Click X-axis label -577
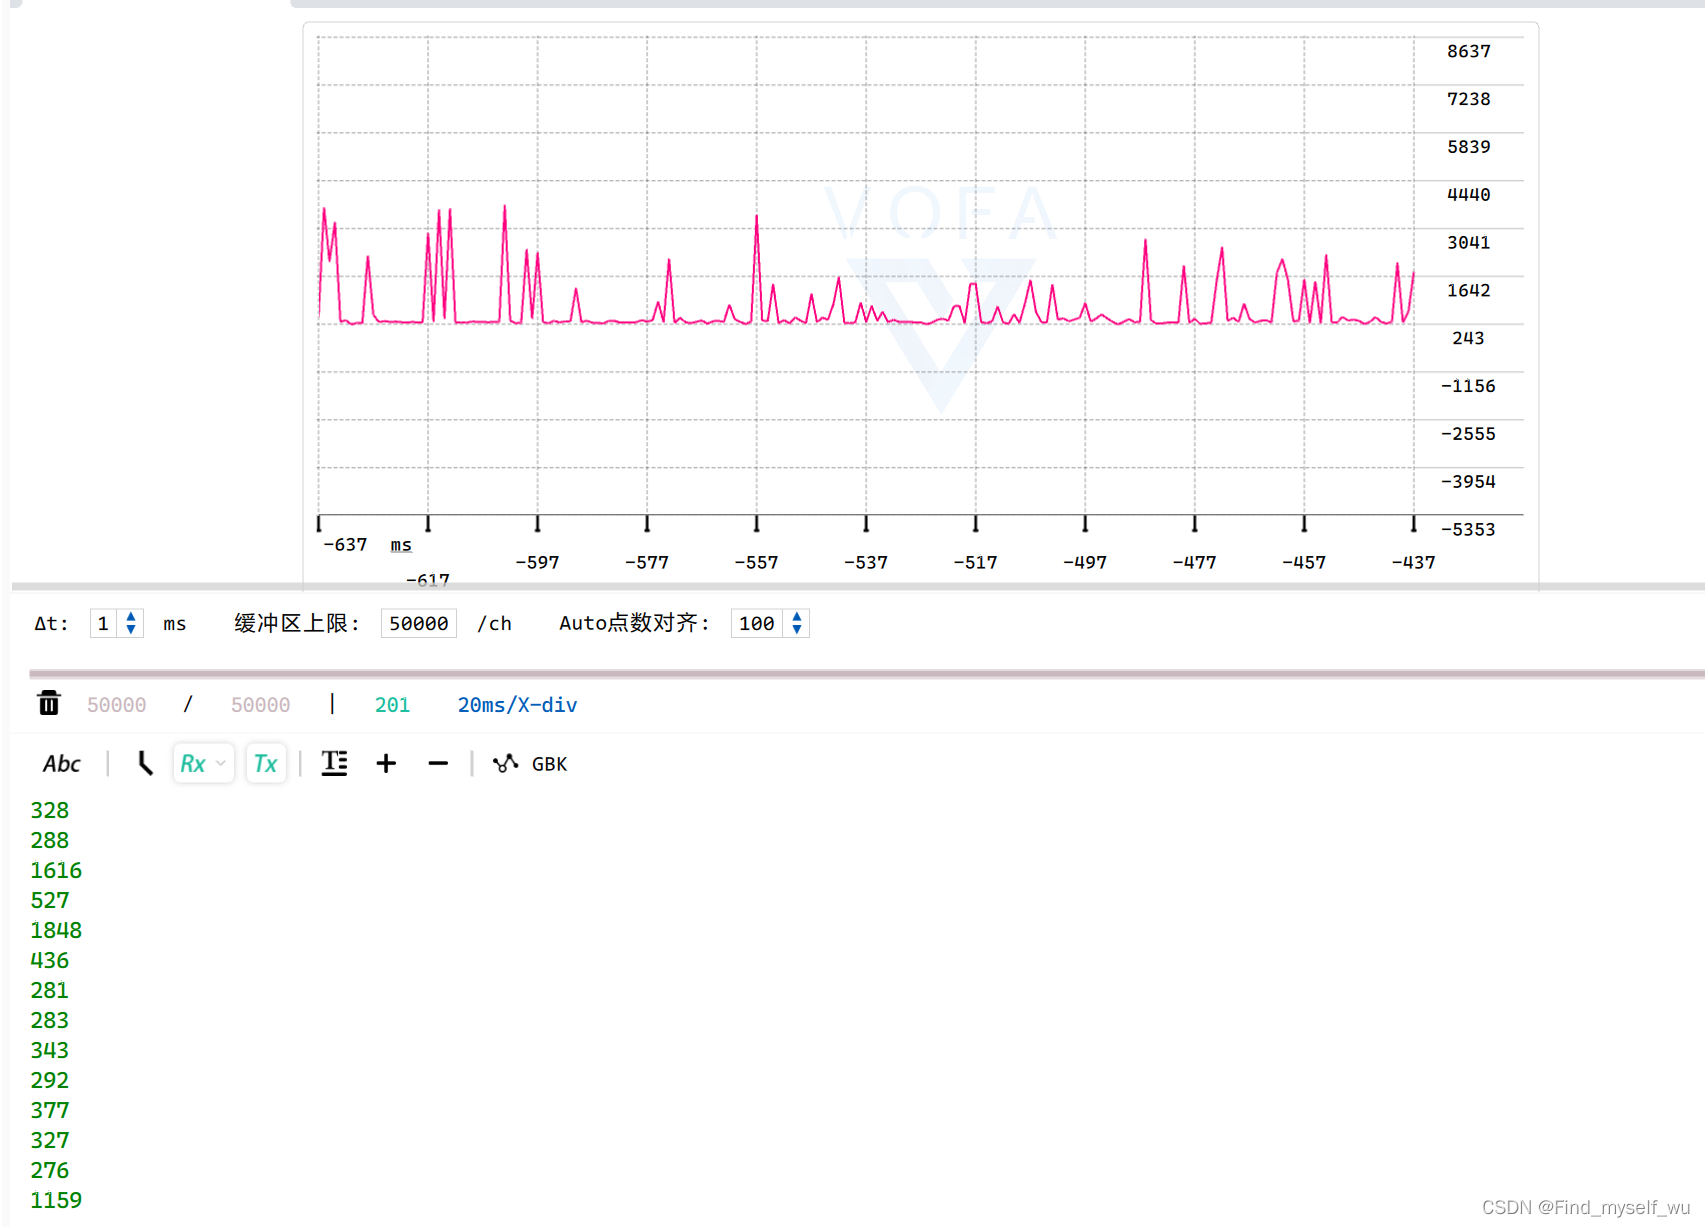Viewport: 1705px width, 1227px height. click(x=647, y=563)
